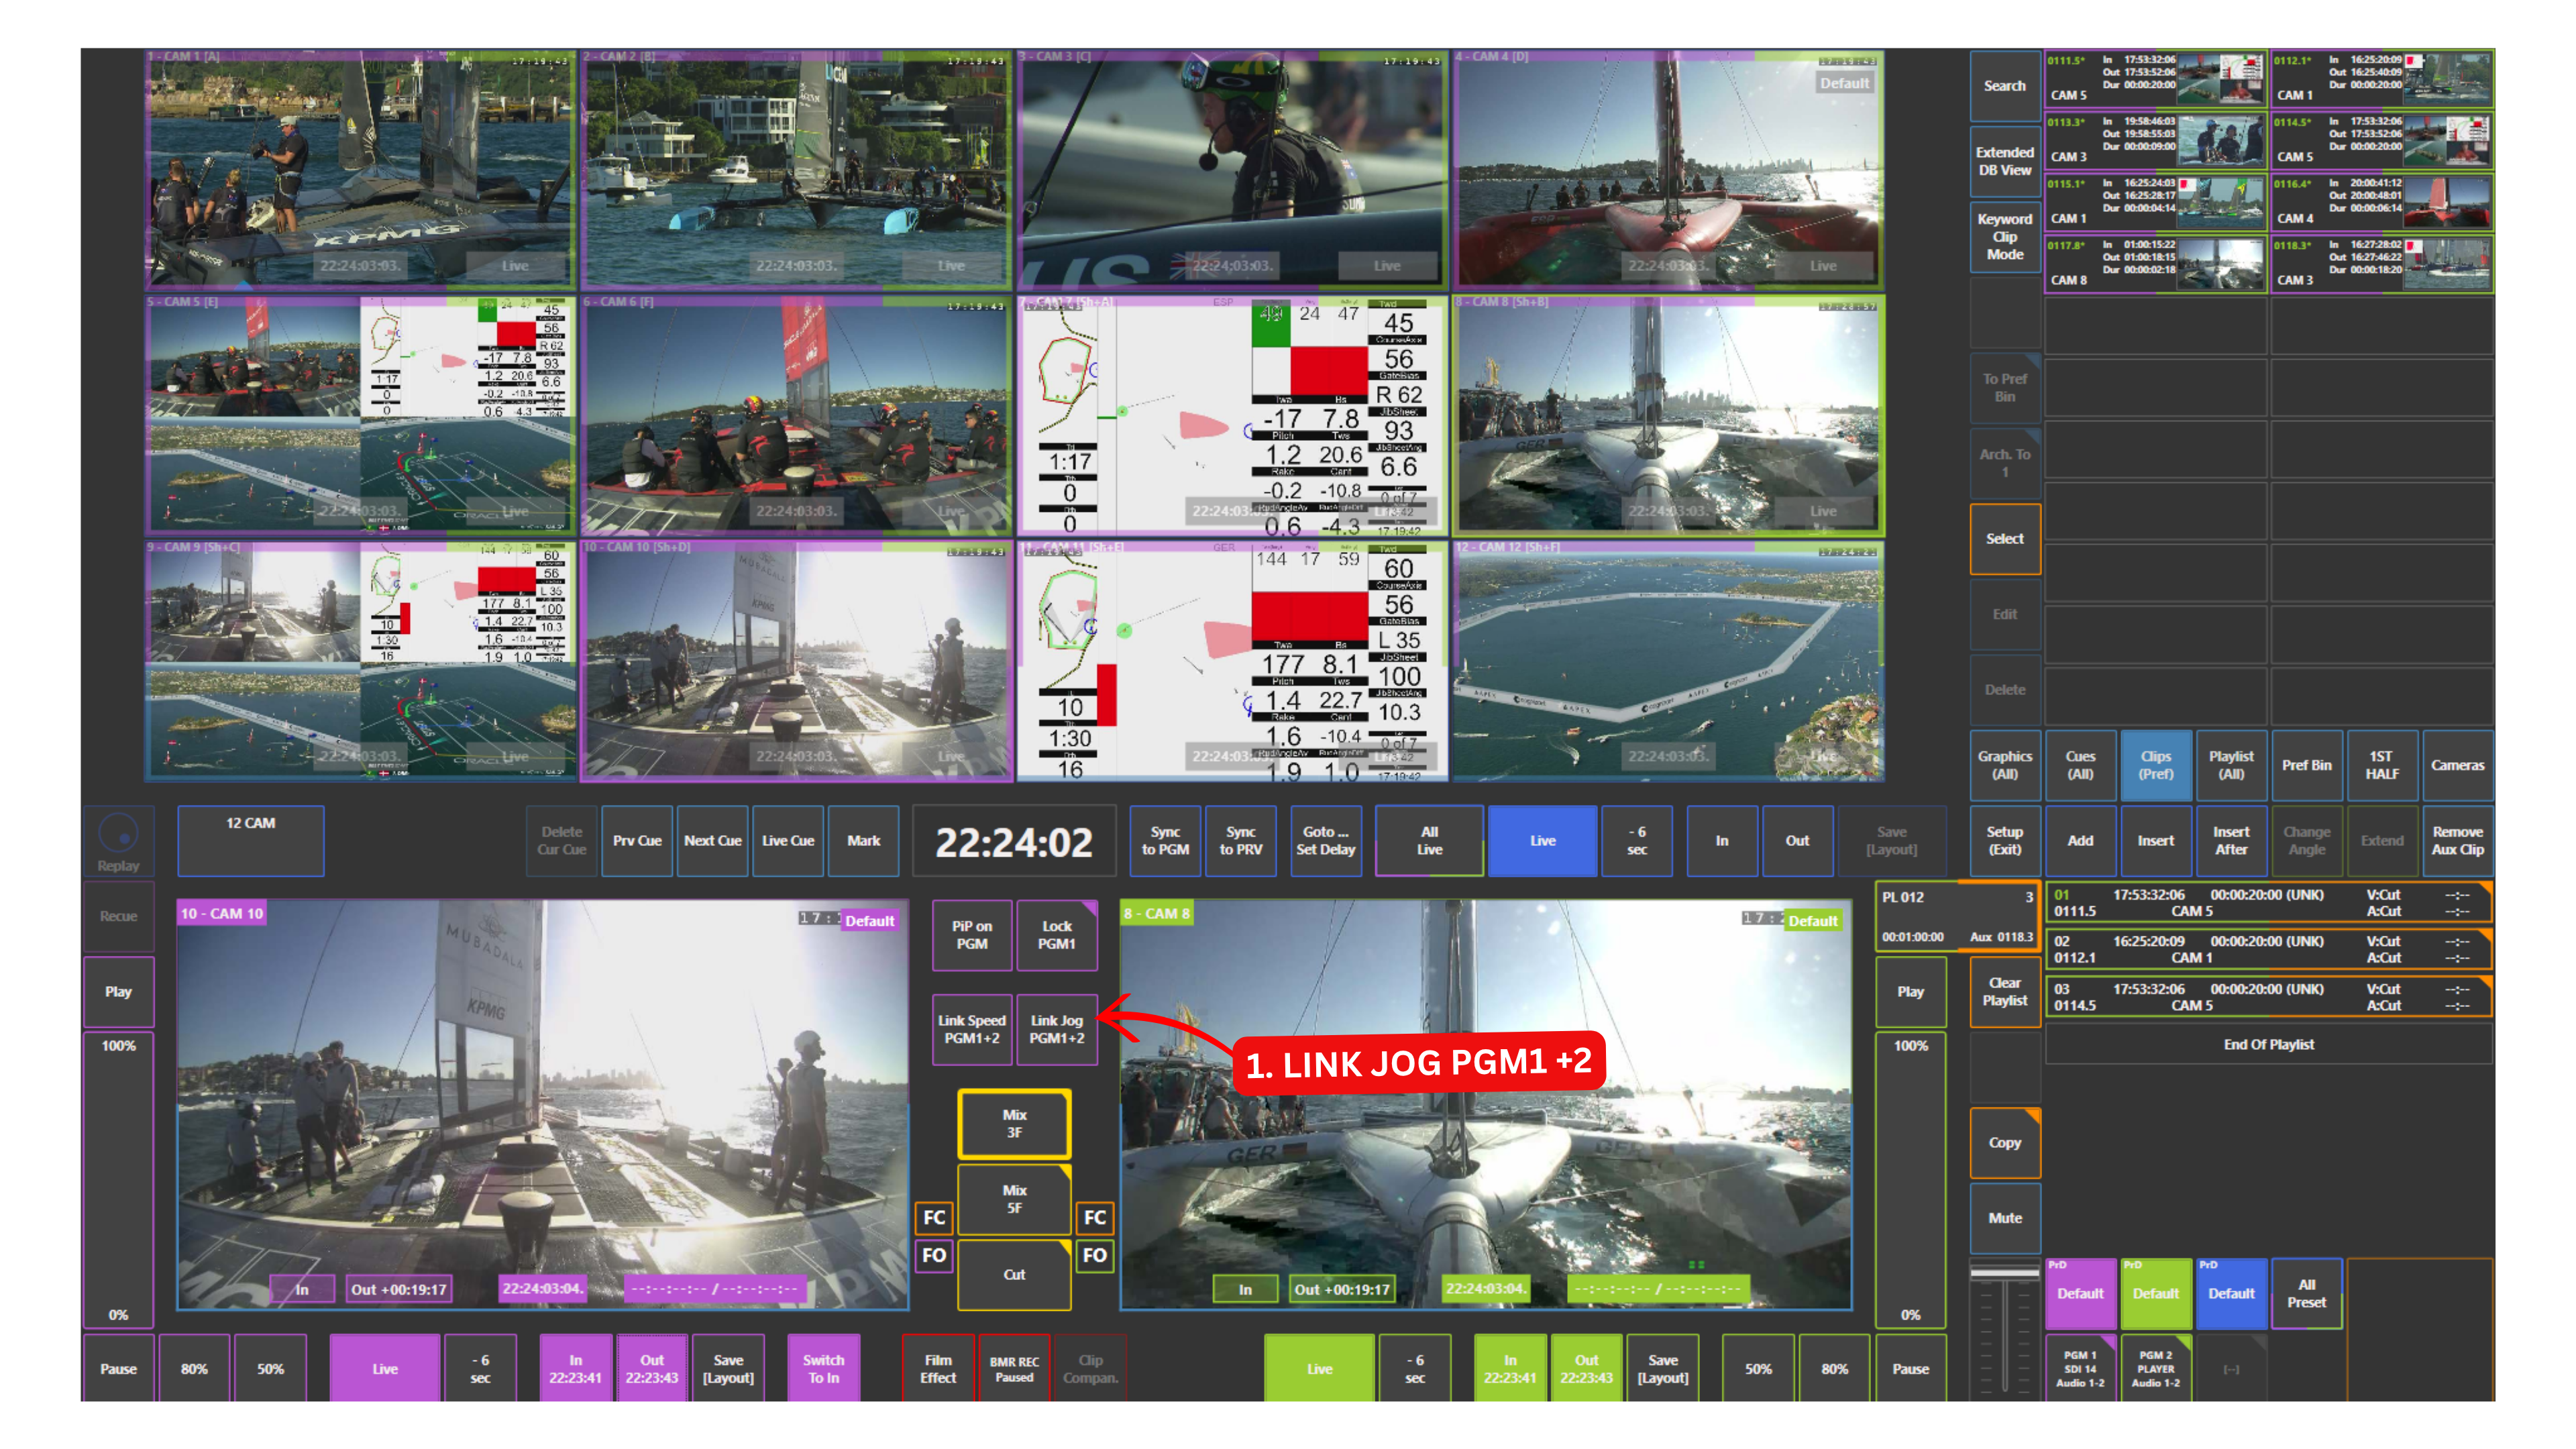The width and height of the screenshot is (2576, 1449).
Task: Toggle Link Jog PGM1+2
Action: coord(1056,1029)
